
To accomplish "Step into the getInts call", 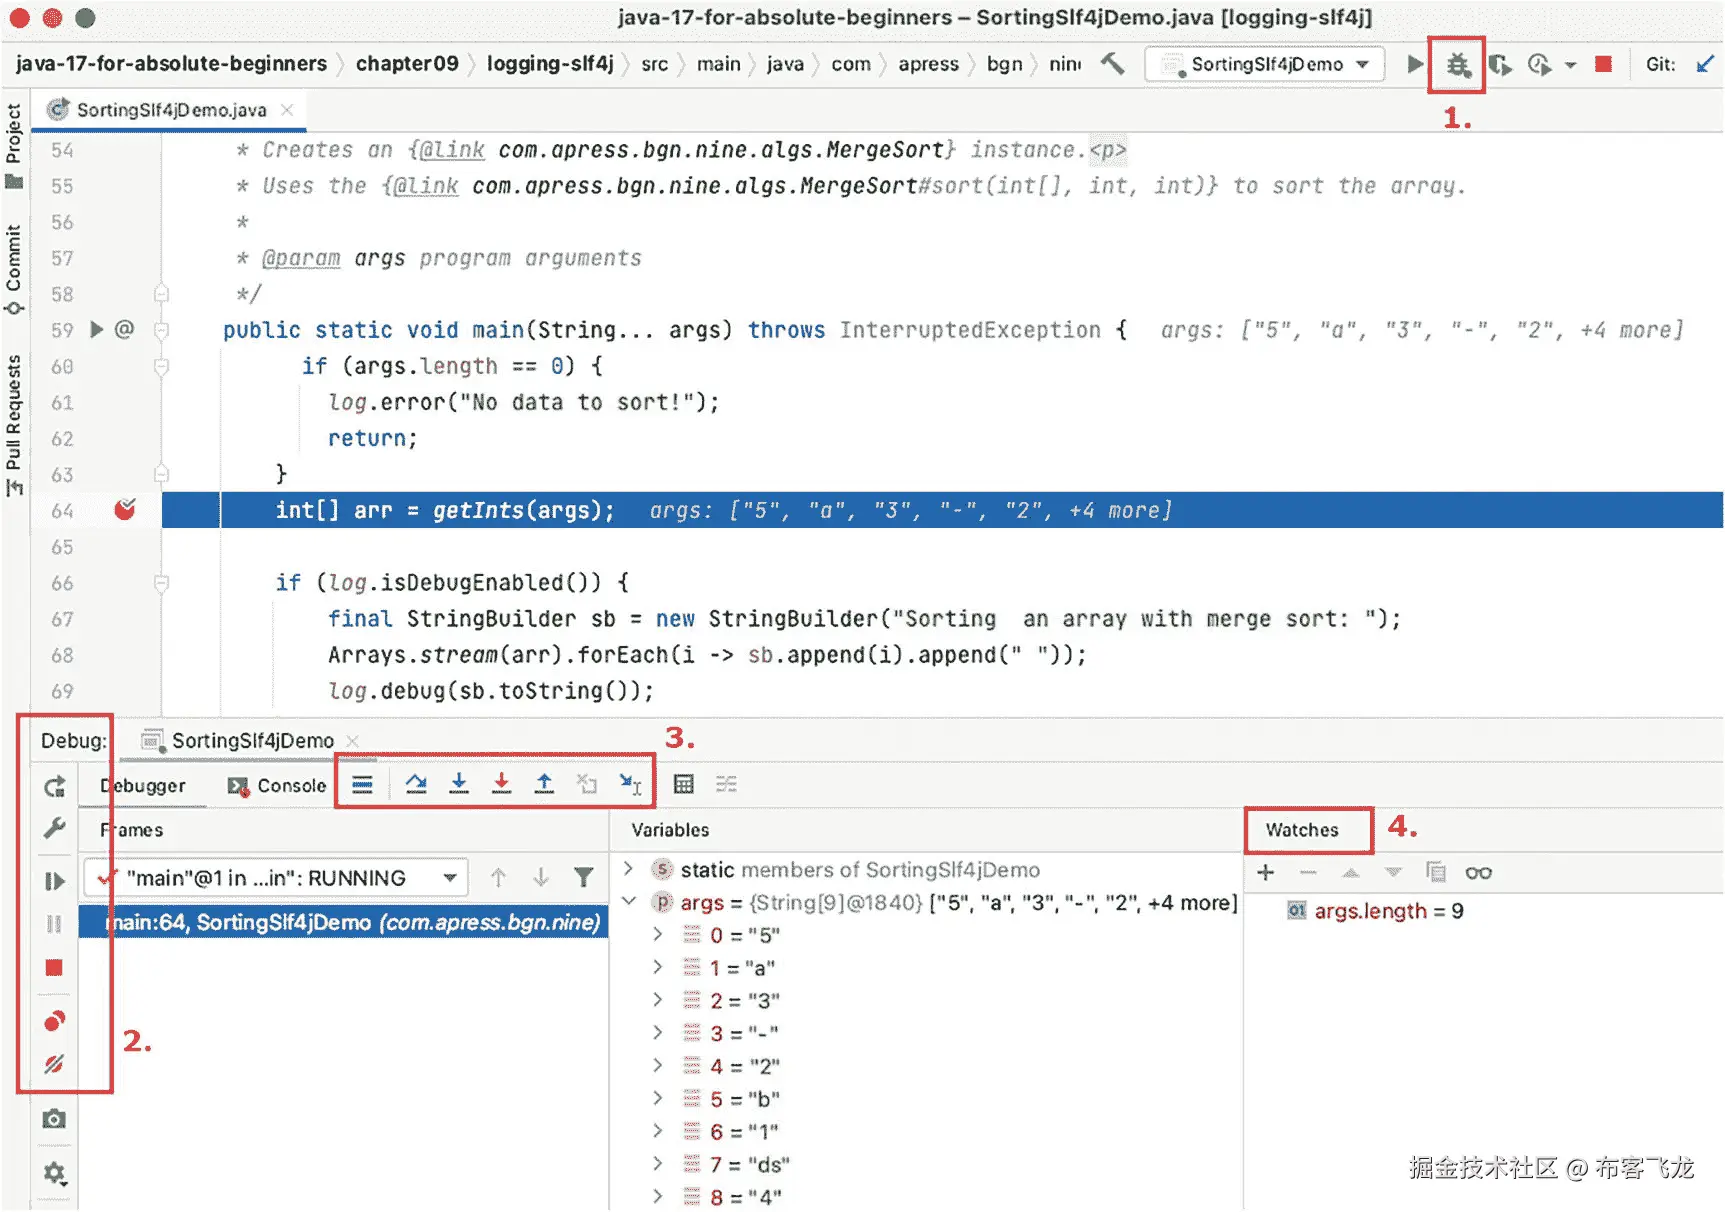I will (x=459, y=784).
